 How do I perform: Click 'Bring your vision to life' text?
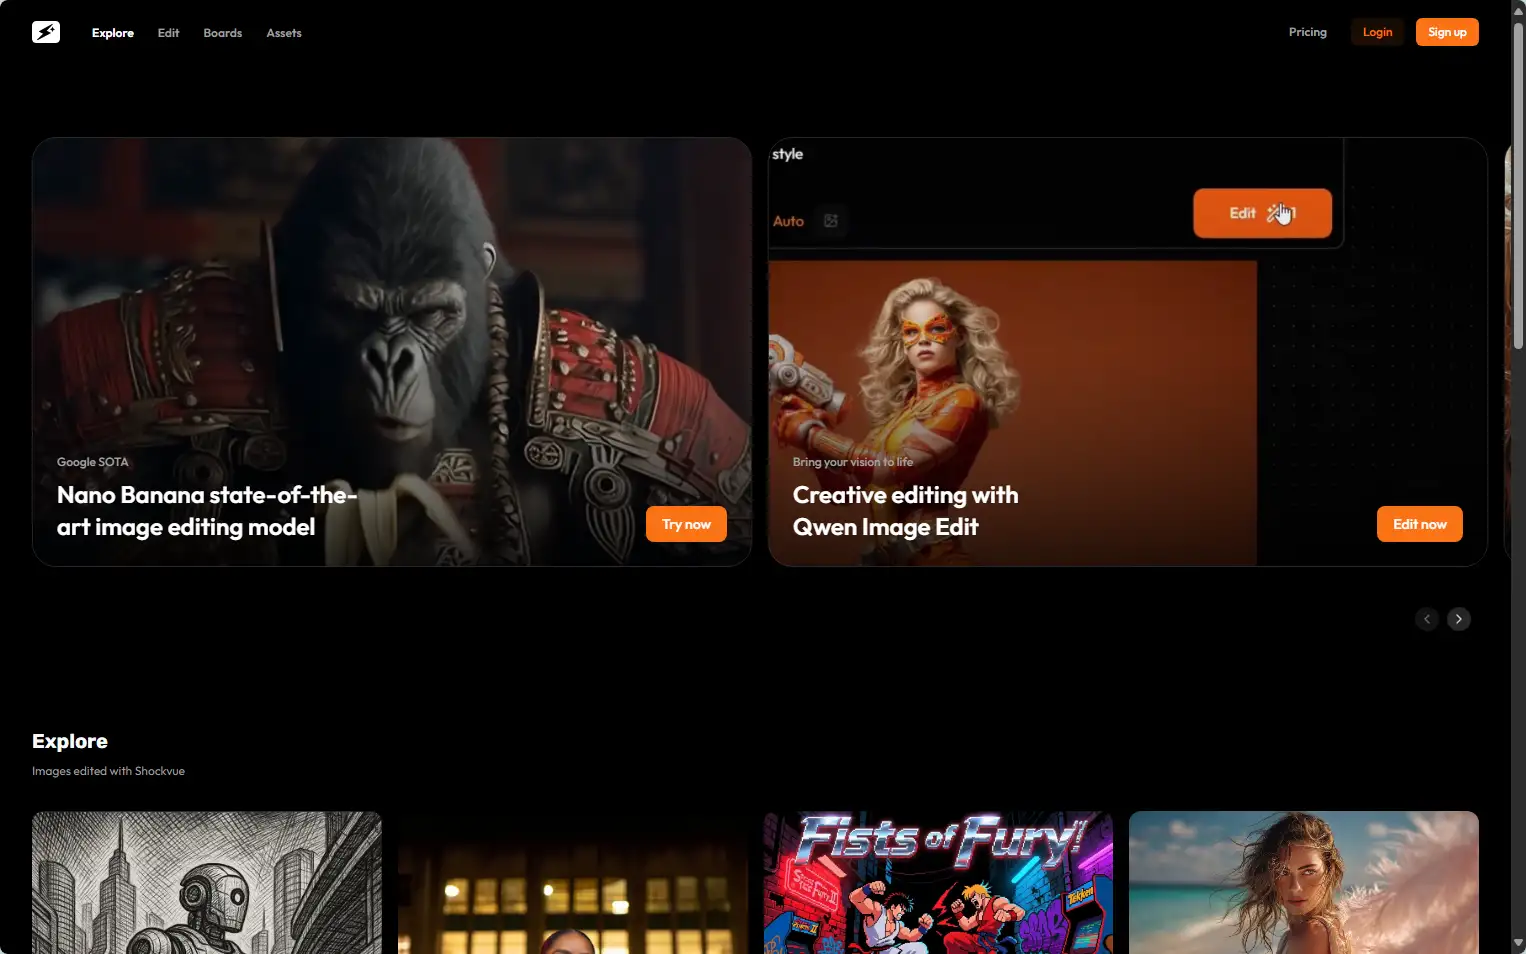click(x=853, y=462)
